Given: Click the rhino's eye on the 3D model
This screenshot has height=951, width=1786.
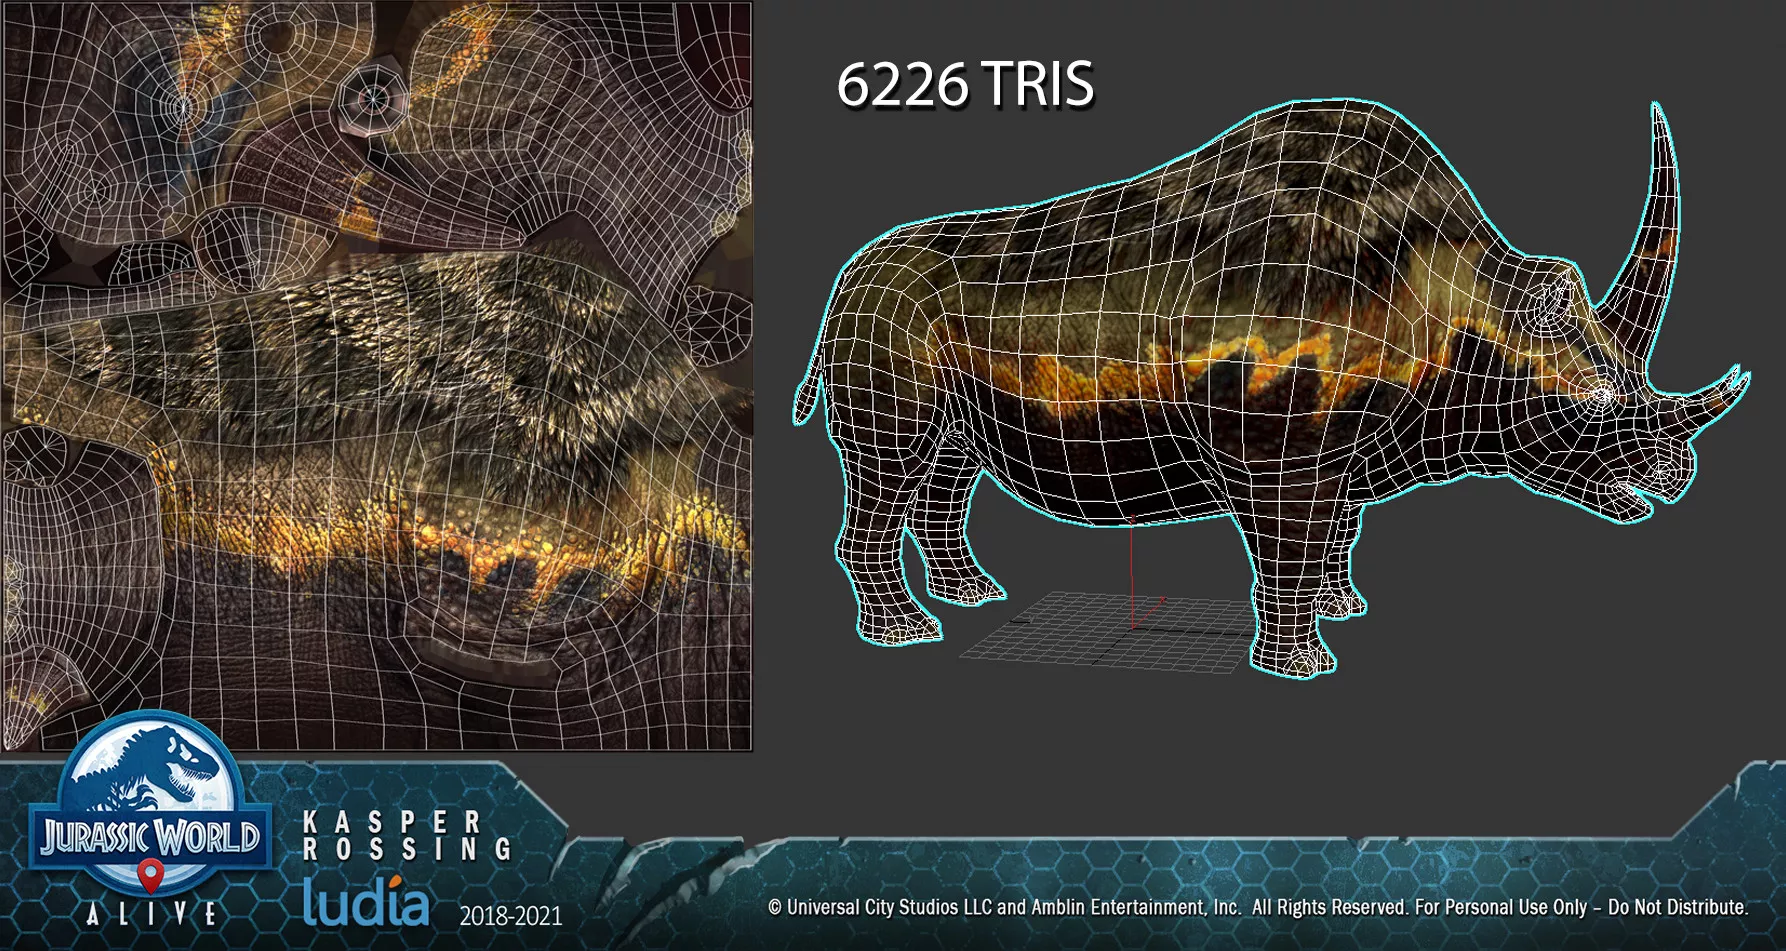Looking at the screenshot, I should (1602, 395).
